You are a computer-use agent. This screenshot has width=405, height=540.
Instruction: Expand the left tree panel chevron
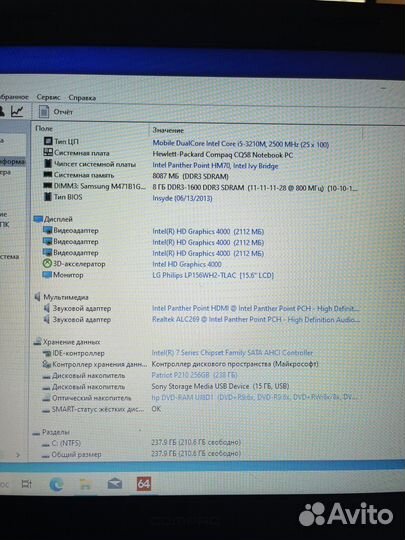click(x=18, y=455)
